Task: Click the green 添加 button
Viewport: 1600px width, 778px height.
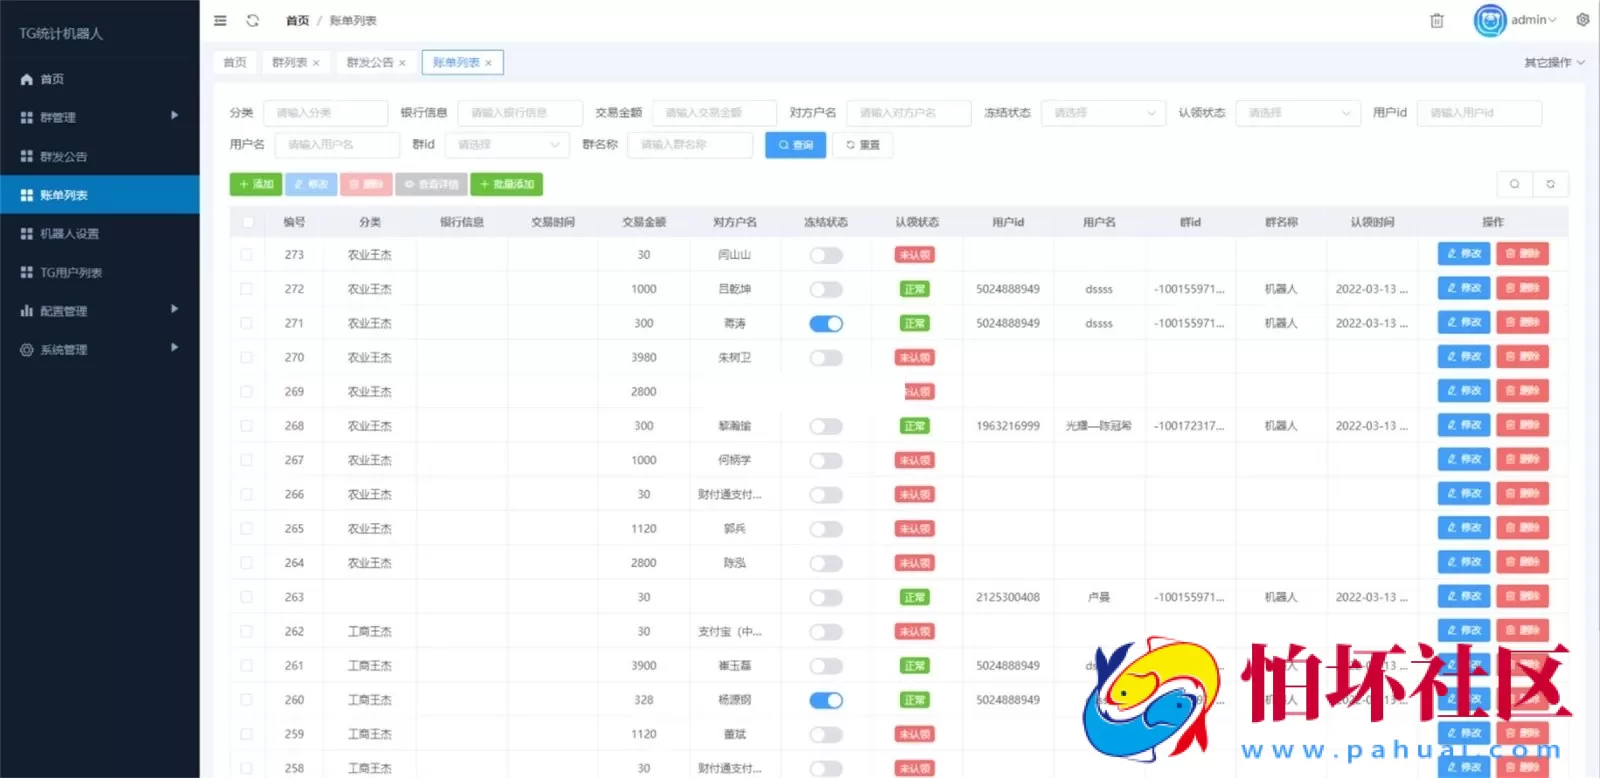Action: point(256,184)
